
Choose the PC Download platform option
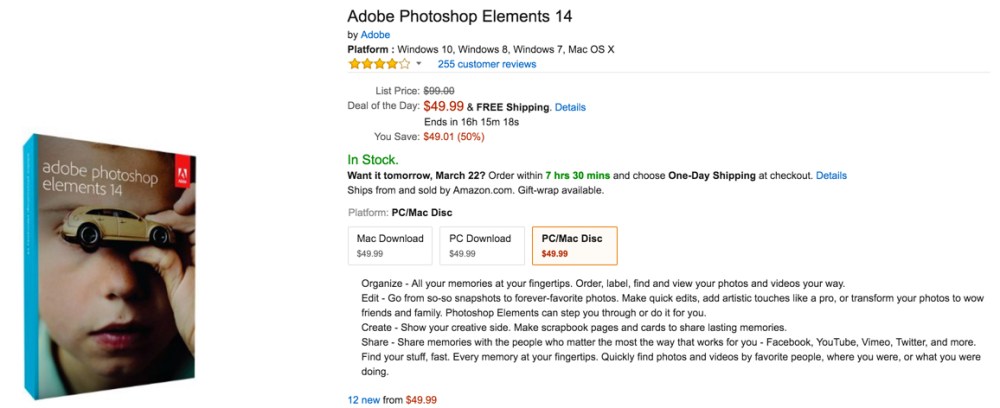pos(480,245)
